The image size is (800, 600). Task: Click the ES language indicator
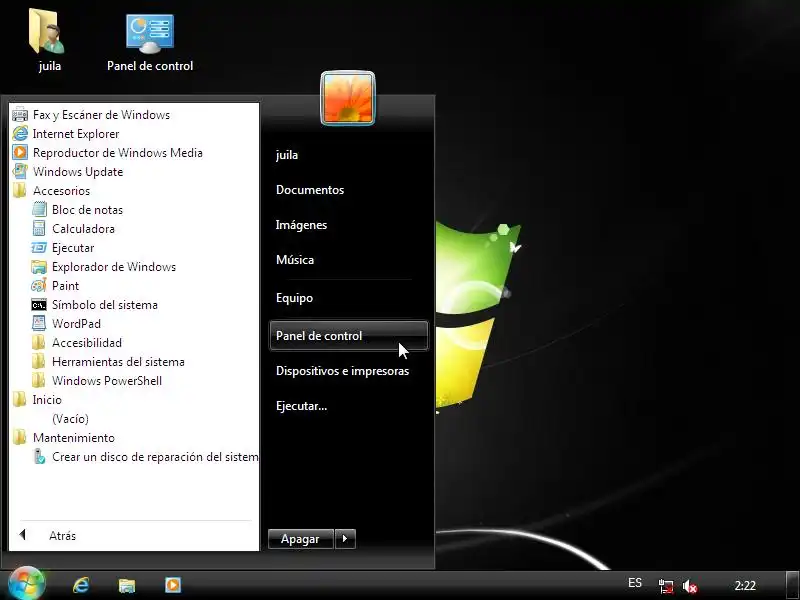tap(635, 583)
